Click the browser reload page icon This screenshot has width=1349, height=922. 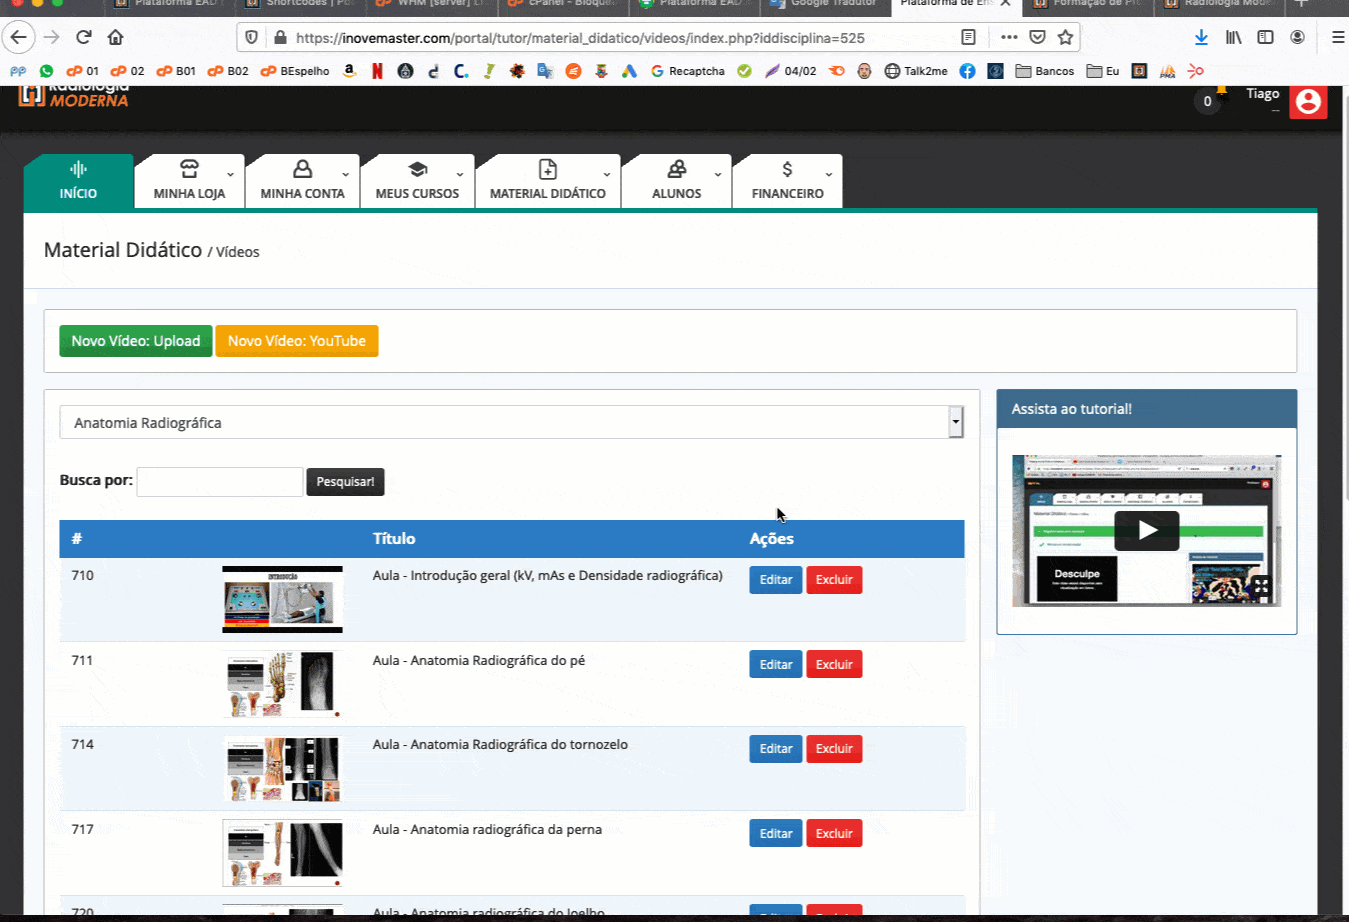tap(84, 38)
